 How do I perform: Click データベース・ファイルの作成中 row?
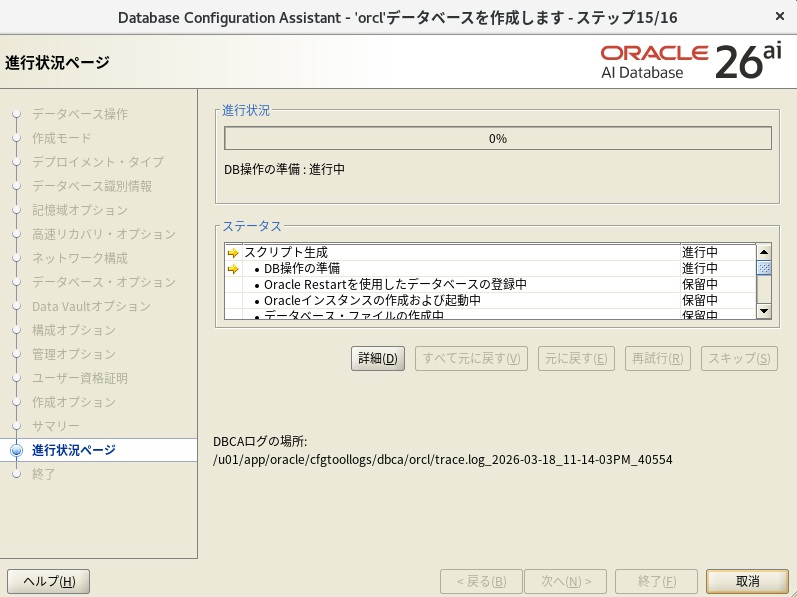click(490, 314)
